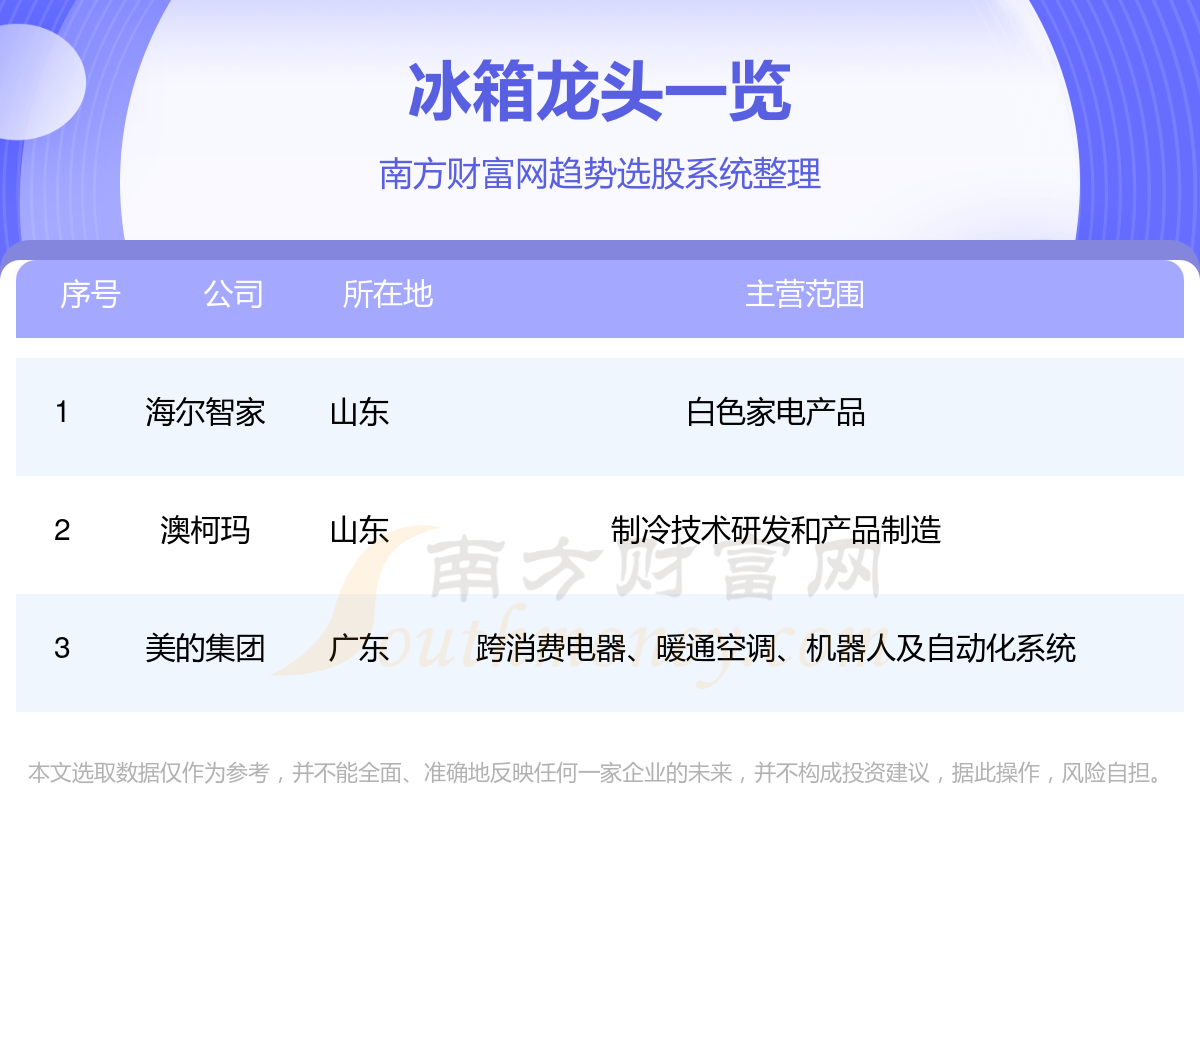Click 跨消费电器、暖通空调 business scope cell
The height and width of the screenshot is (1050, 1200).
(776, 648)
